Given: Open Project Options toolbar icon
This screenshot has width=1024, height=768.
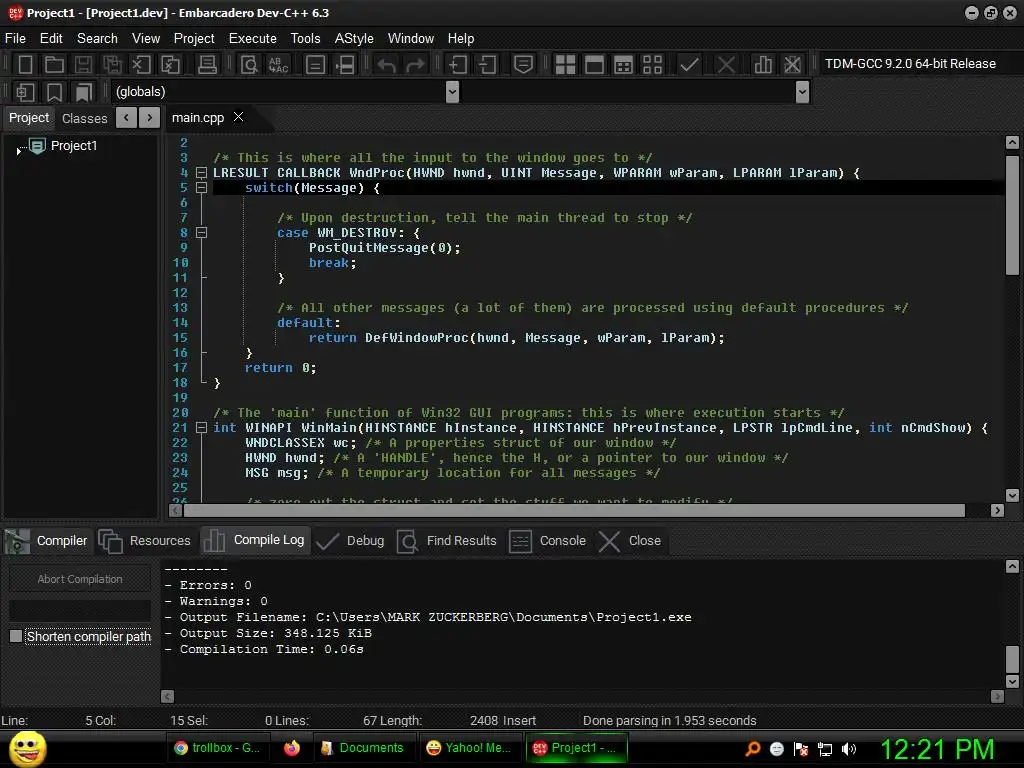Looking at the screenshot, I should [x=523, y=64].
